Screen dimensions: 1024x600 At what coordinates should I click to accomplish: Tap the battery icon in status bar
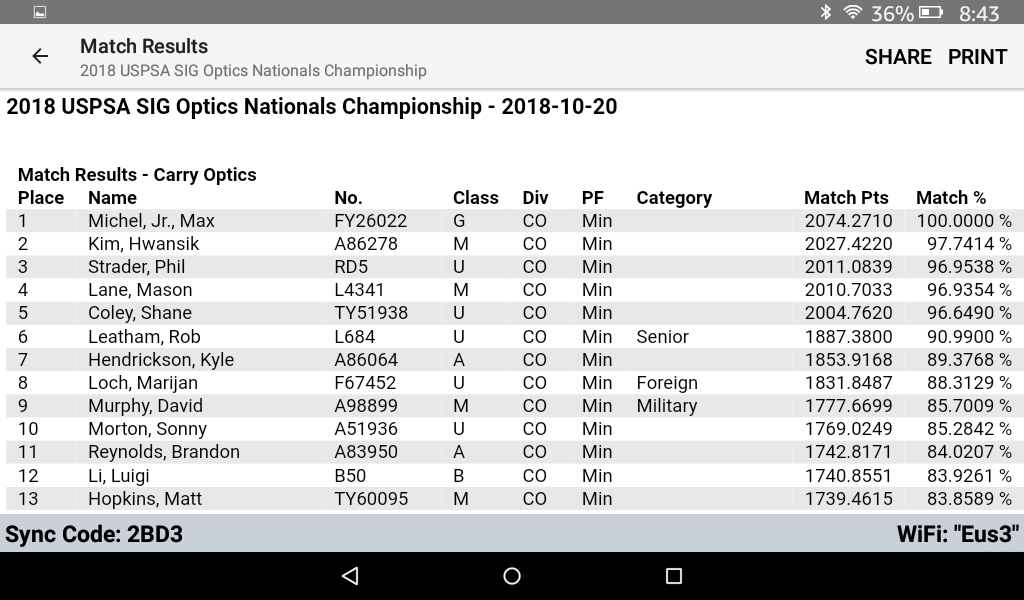point(931,13)
